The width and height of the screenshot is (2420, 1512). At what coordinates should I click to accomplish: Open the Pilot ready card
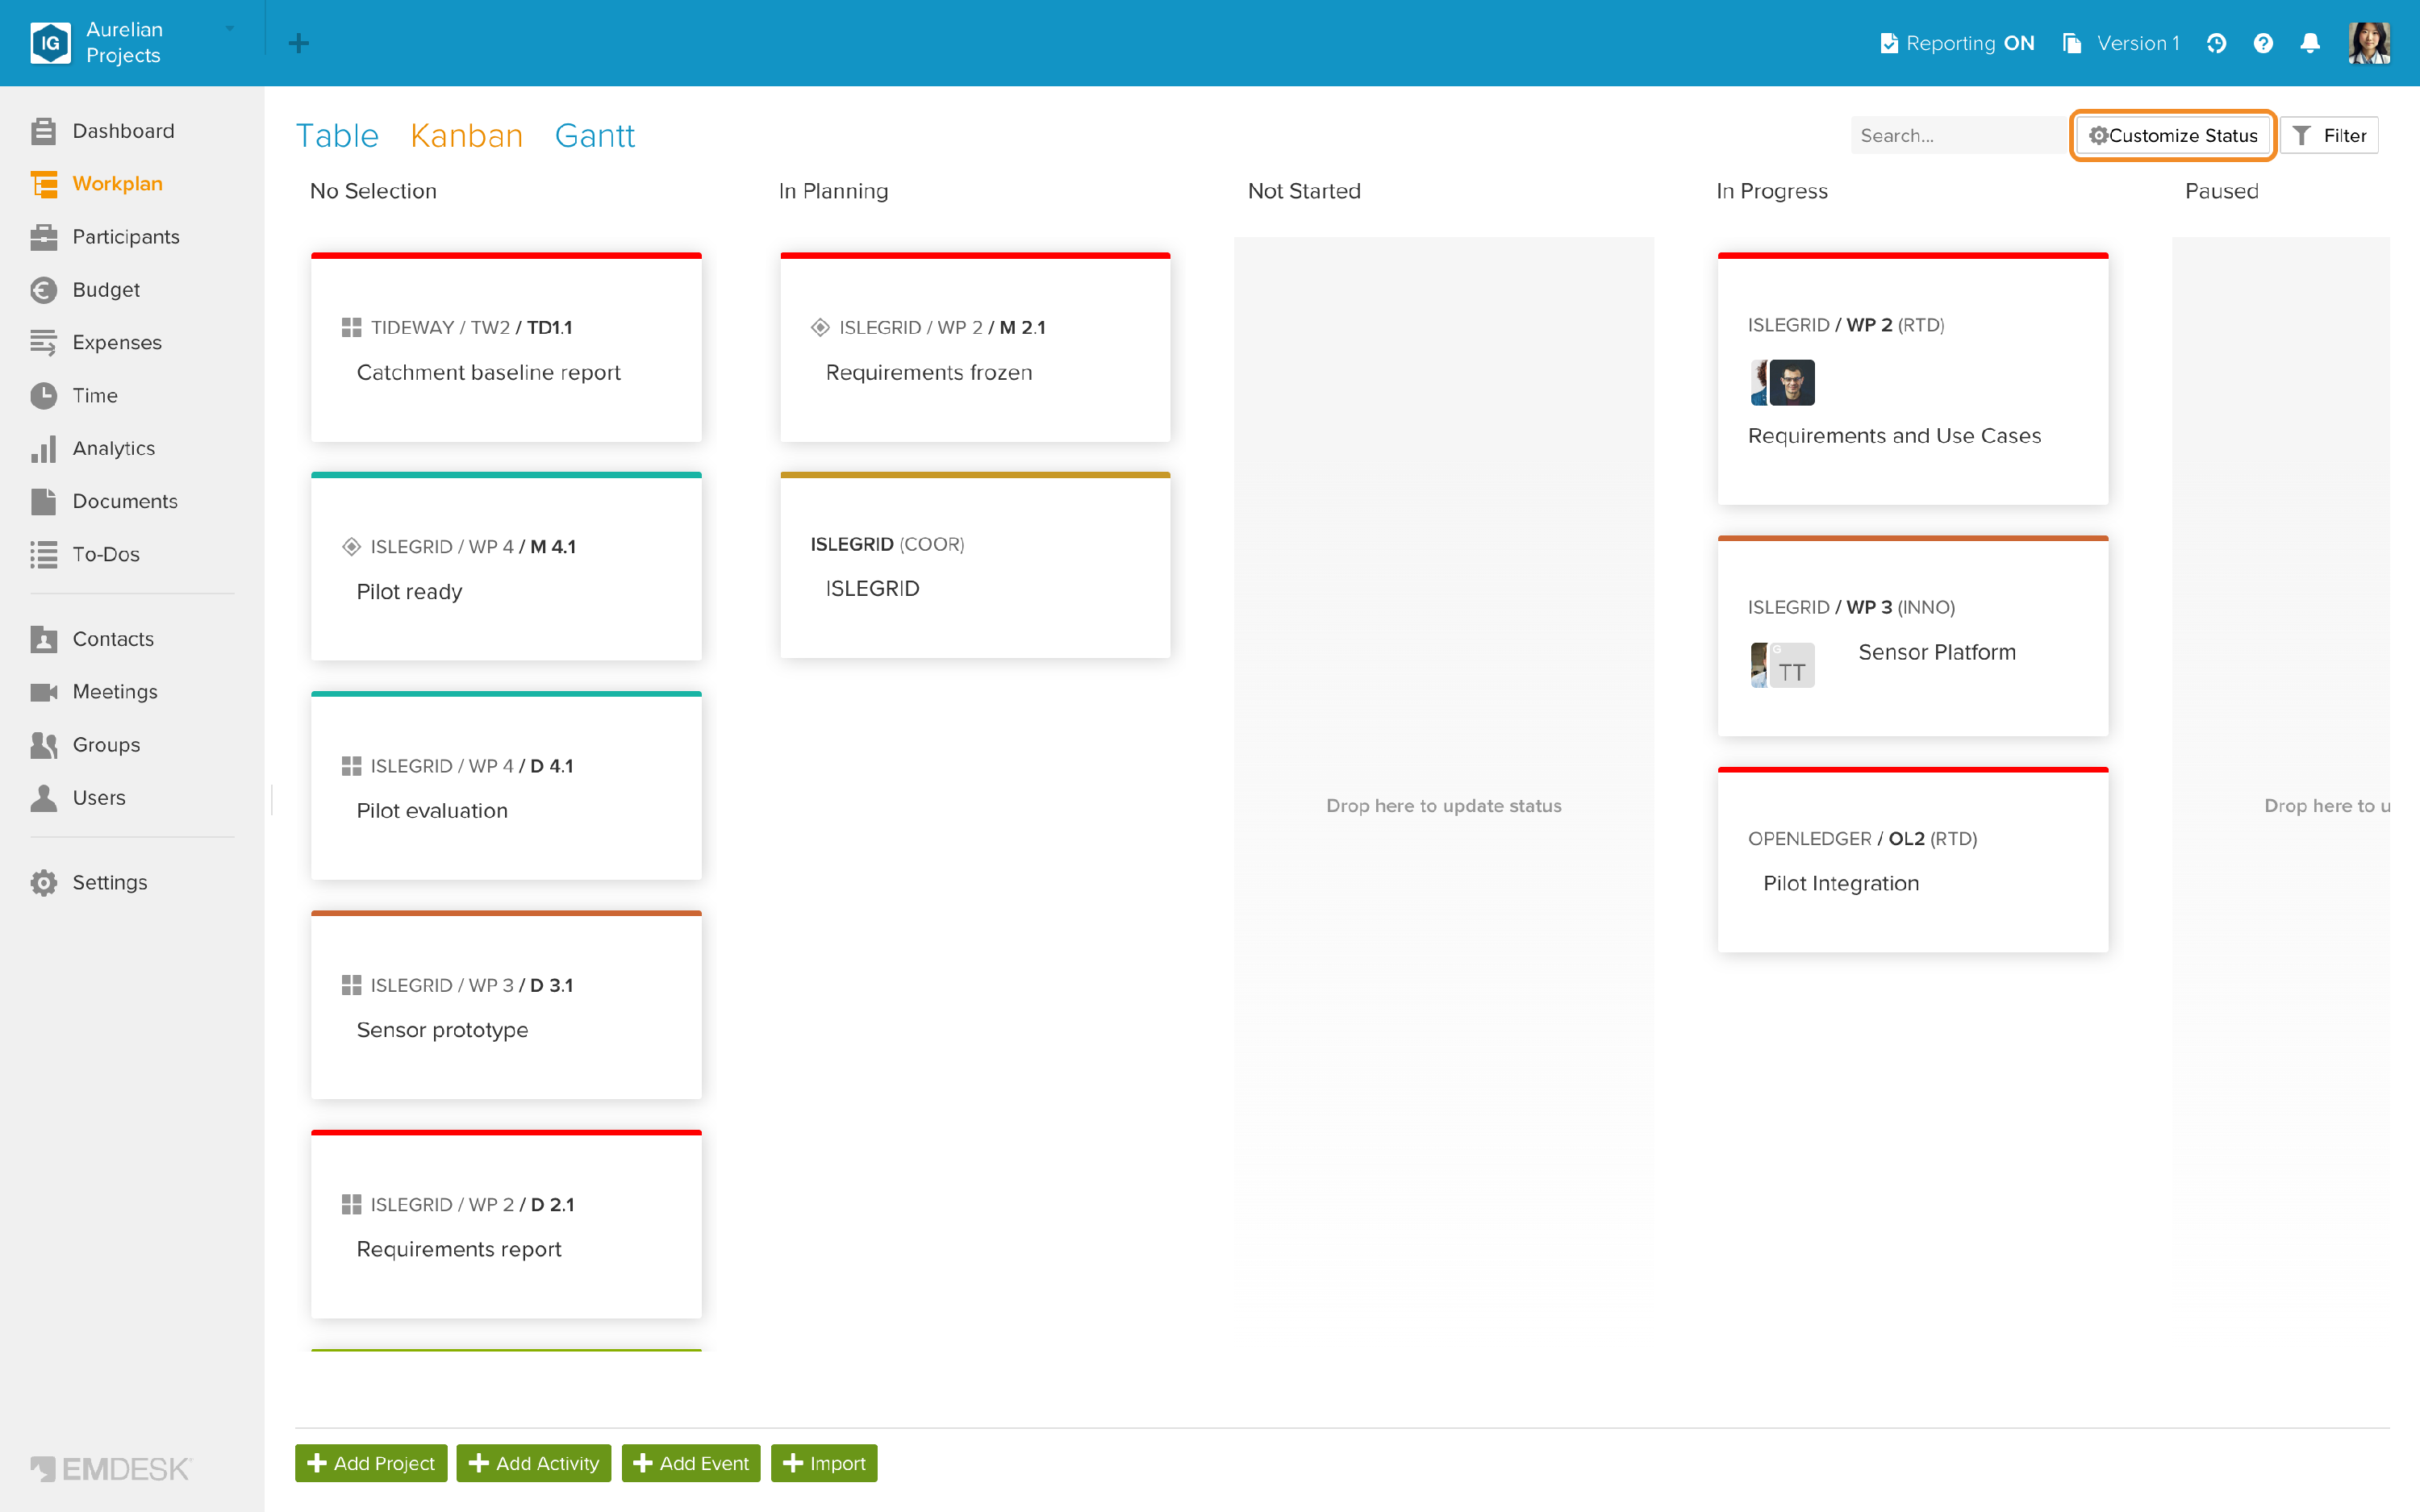(x=506, y=567)
